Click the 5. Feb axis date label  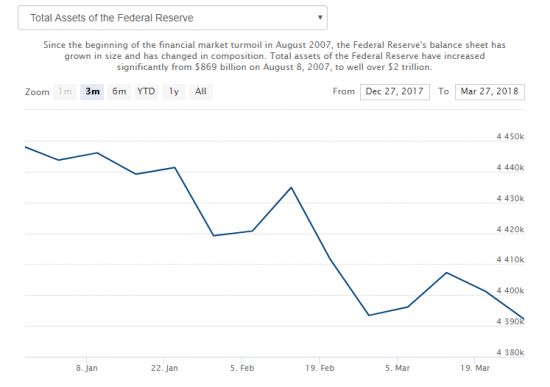[x=242, y=368]
